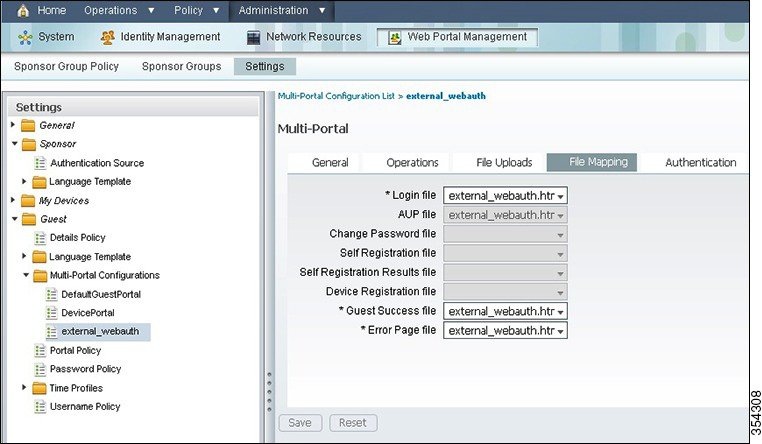Click the Authentication Source list icon

(x=40, y=163)
